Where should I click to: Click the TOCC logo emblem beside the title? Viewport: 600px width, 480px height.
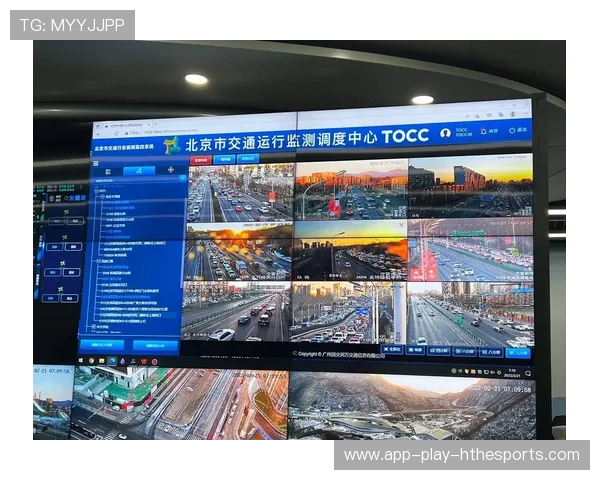pos(172,145)
